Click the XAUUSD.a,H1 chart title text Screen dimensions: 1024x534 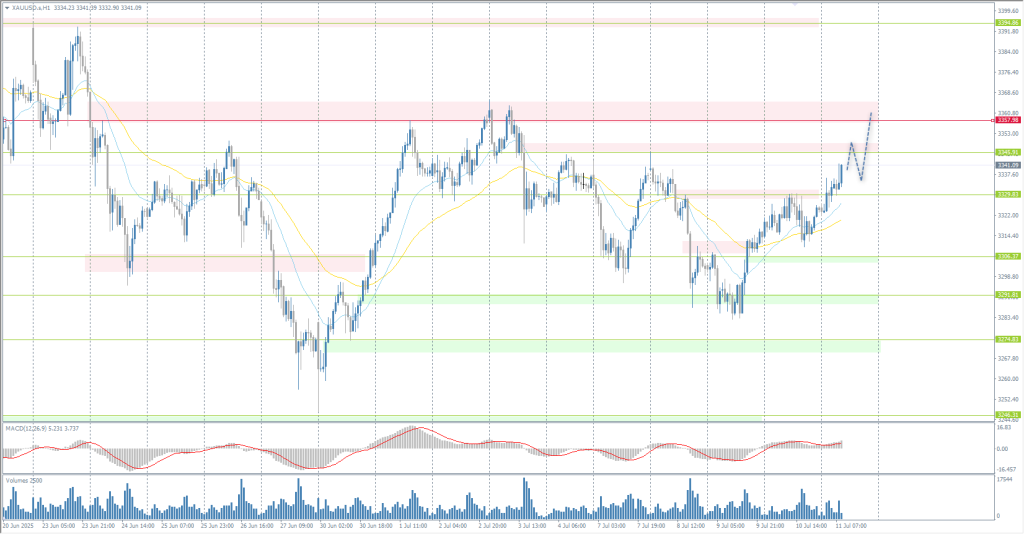pos(31,8)
